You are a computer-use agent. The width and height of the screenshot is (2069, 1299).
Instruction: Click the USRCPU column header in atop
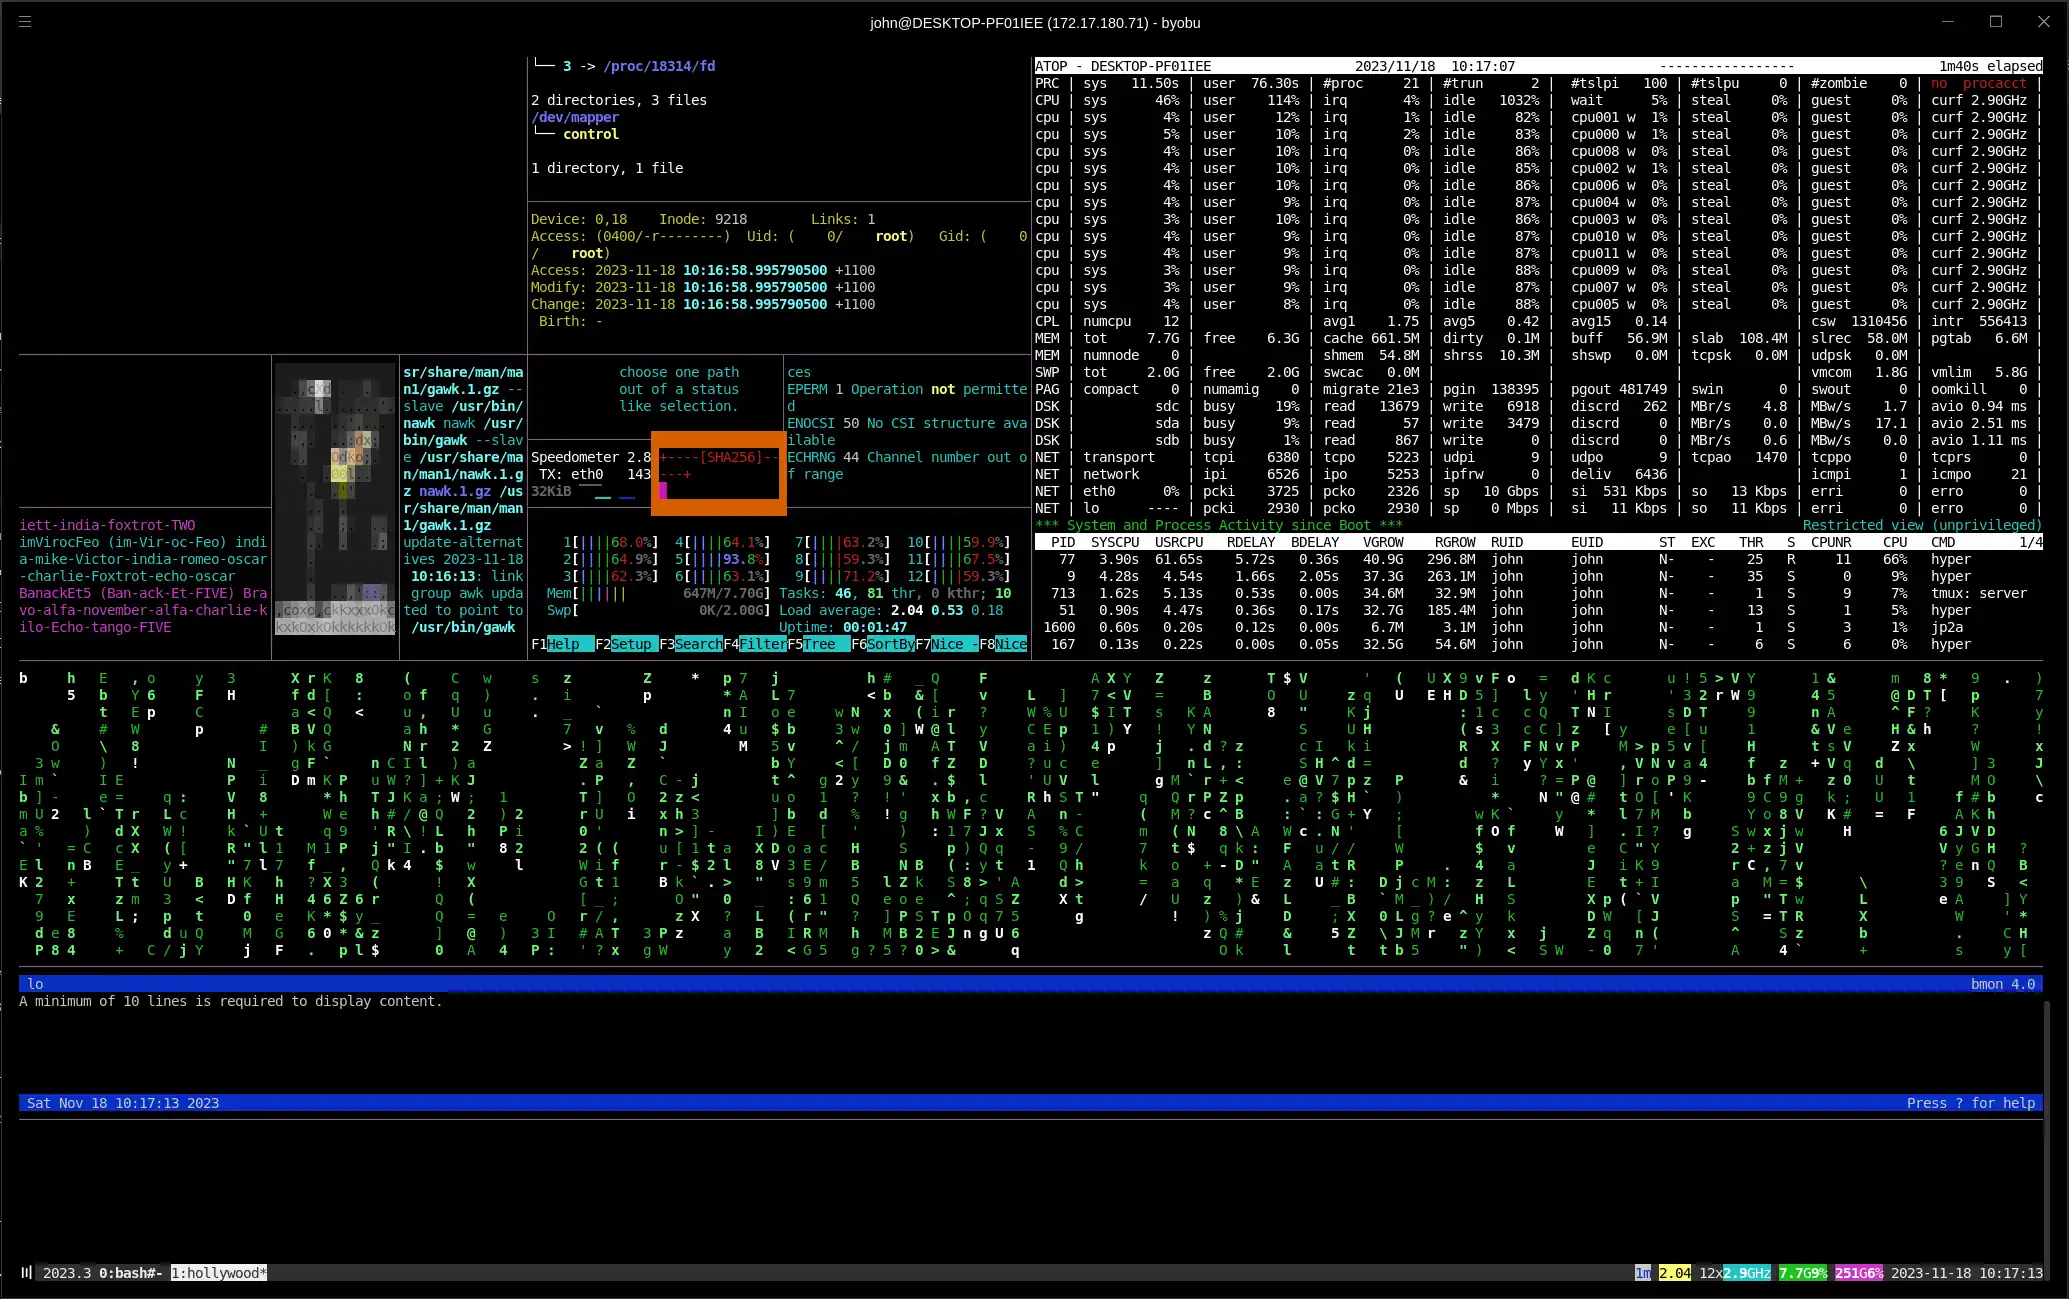click(x=1179, y=542)
